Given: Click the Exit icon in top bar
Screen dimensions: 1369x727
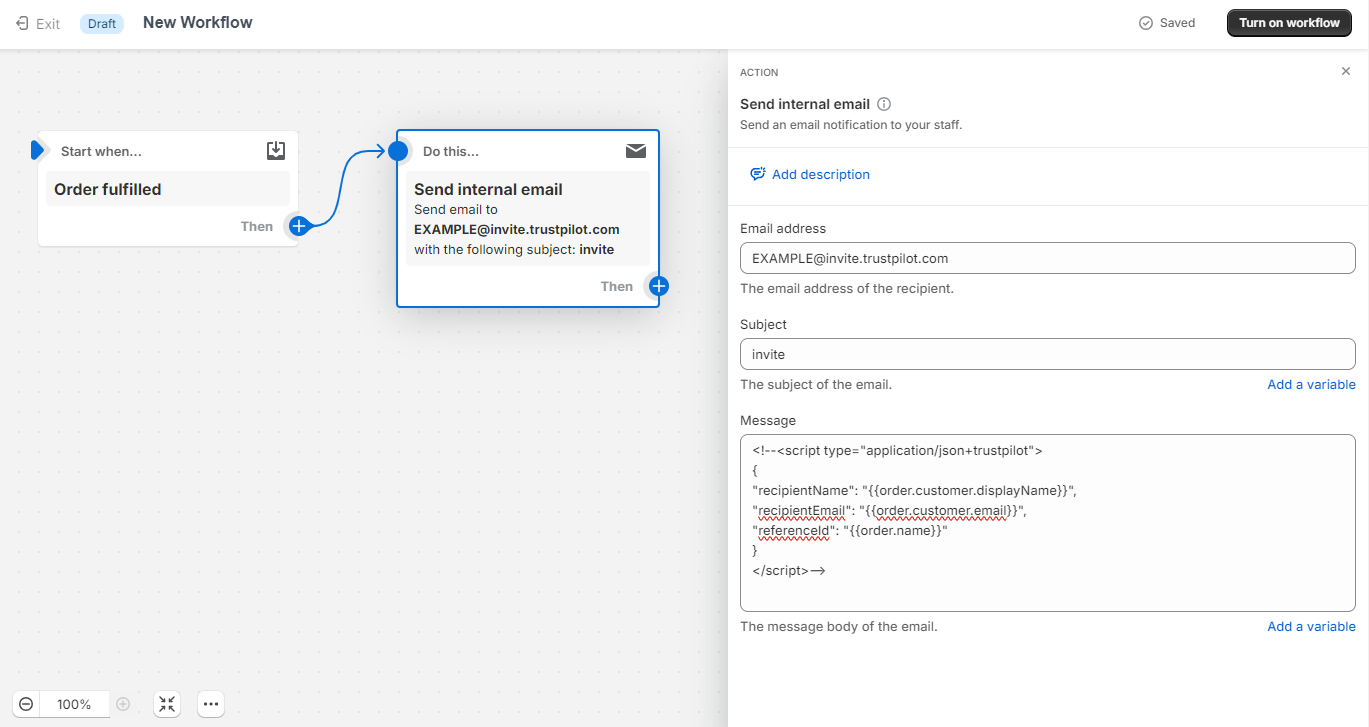Looking at the screenshot, I should (22, 23).
